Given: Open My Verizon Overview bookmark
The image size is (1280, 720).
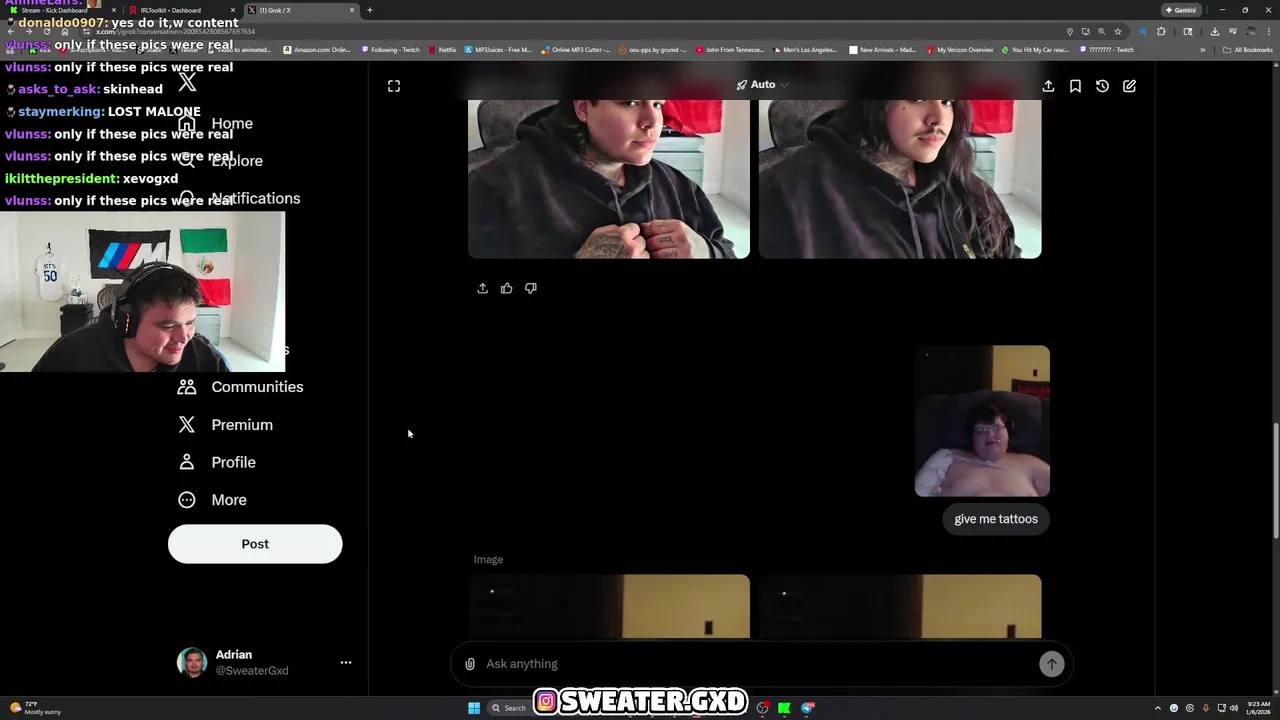Looking at the screenshot, I should pyautogui.click(x=960, y=49).
